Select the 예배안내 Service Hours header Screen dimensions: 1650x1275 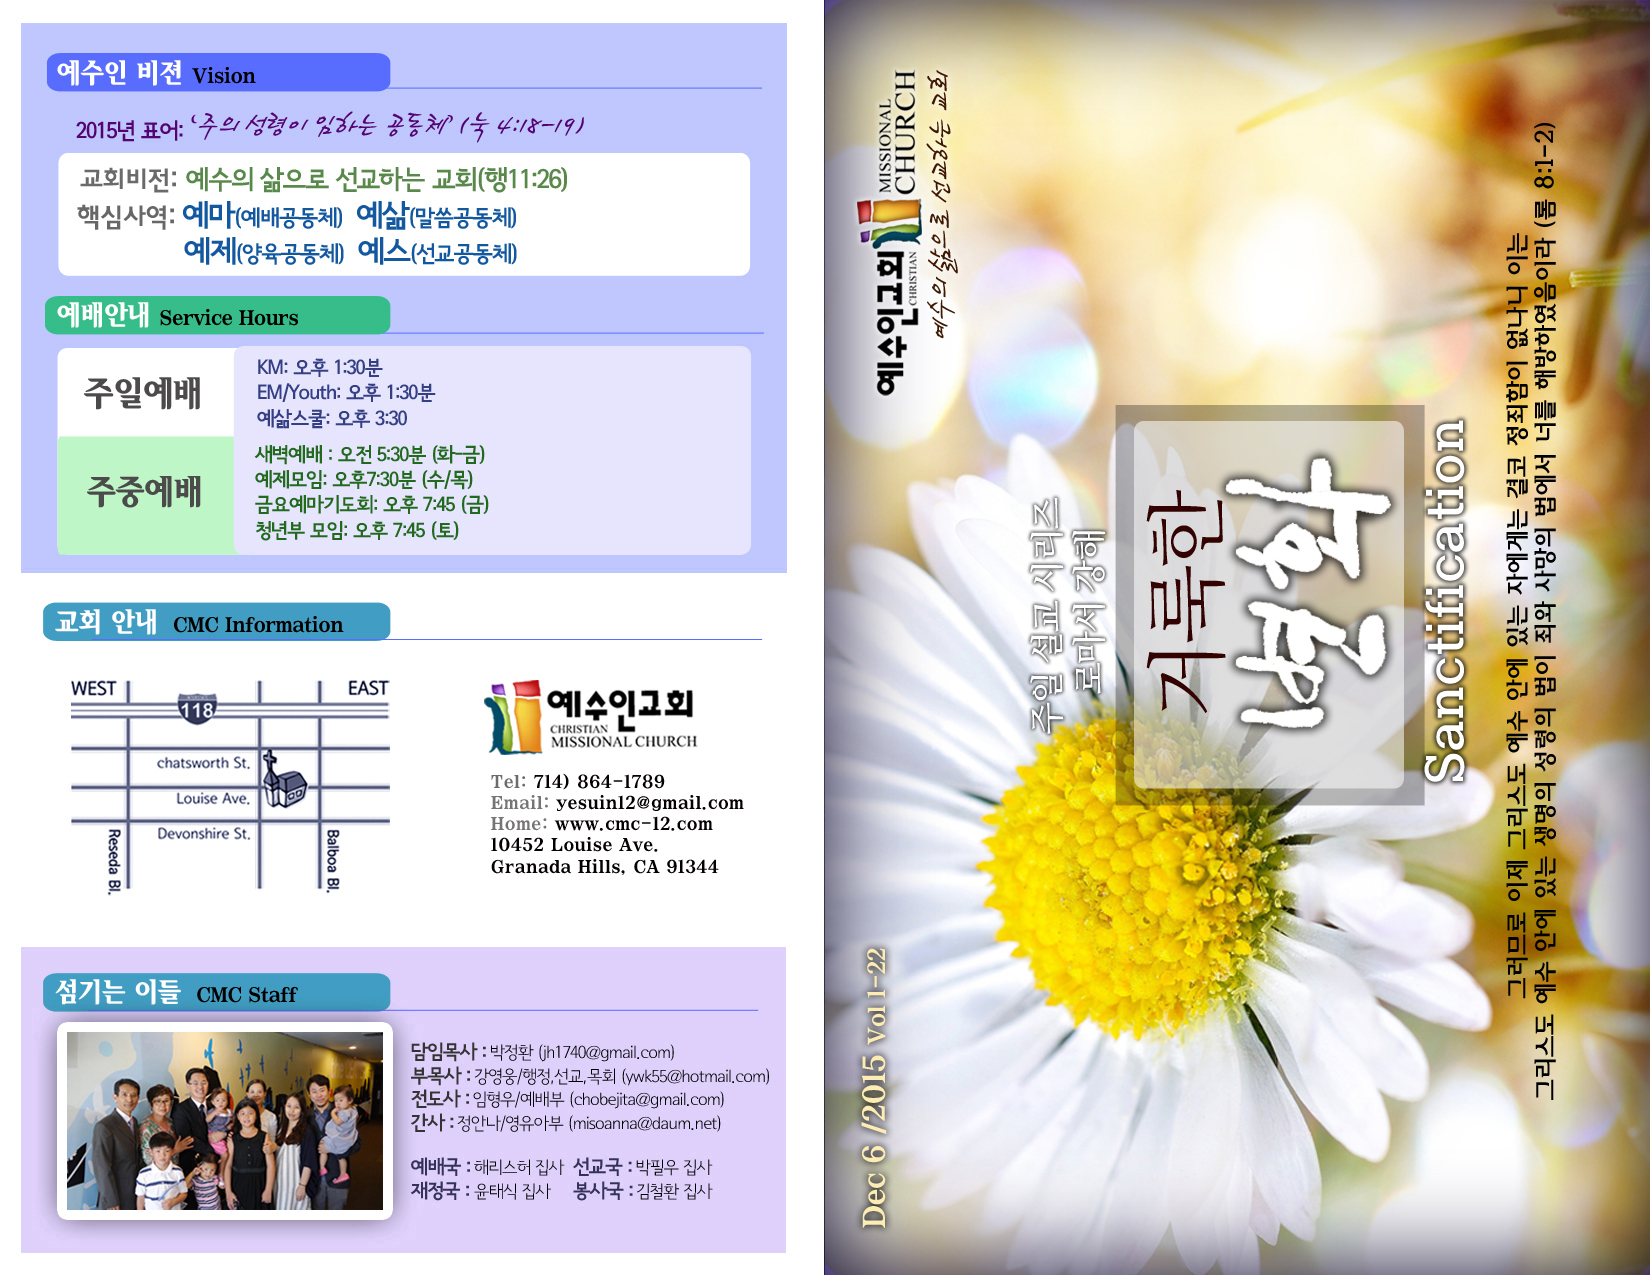coord(217,316)
